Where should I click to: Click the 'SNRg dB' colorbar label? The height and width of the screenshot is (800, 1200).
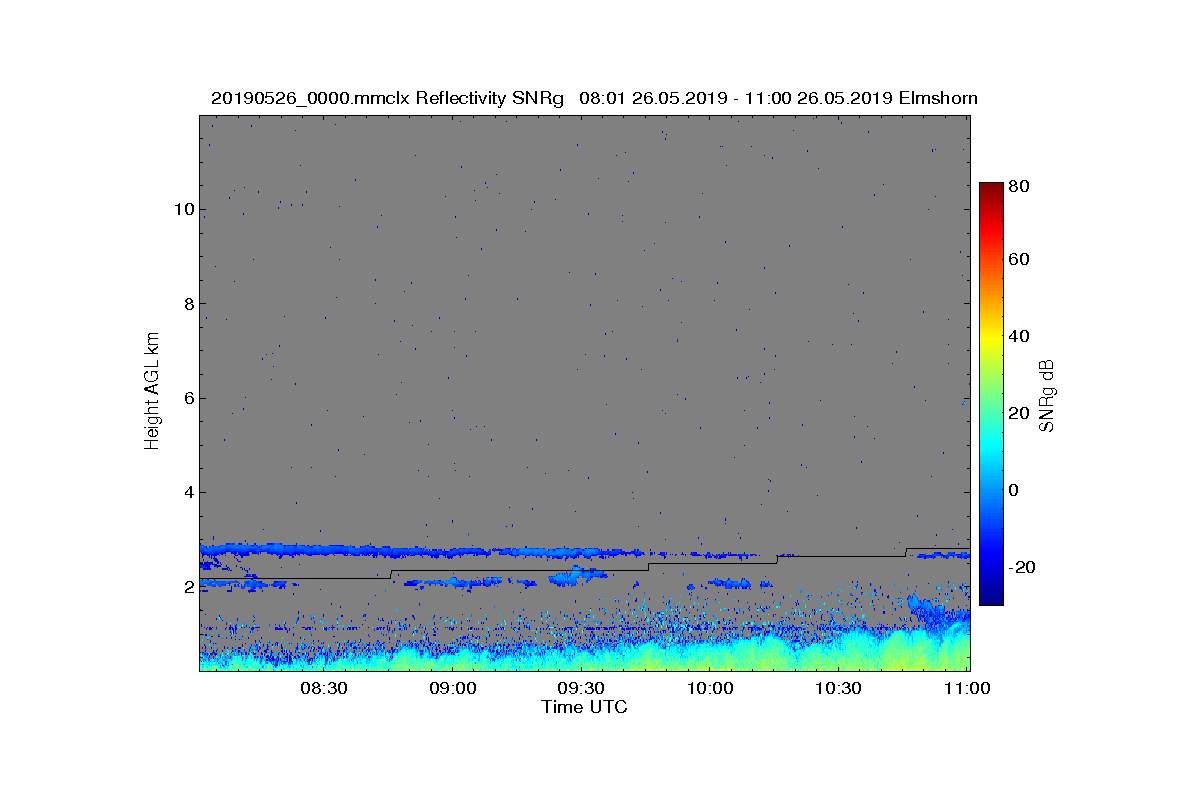1047,394
